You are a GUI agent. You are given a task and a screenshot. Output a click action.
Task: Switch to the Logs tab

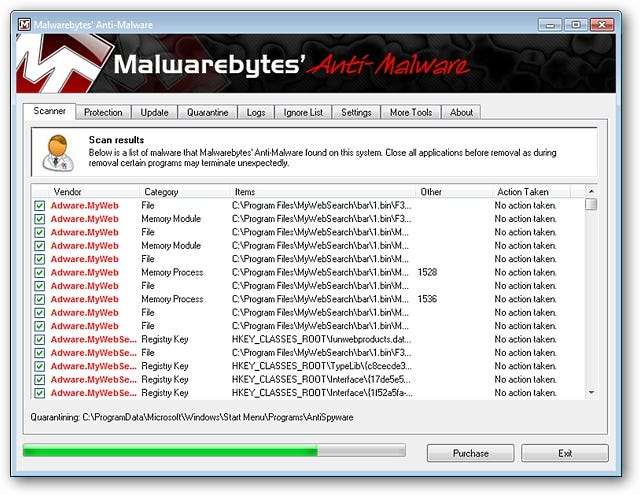click(256, 112)
